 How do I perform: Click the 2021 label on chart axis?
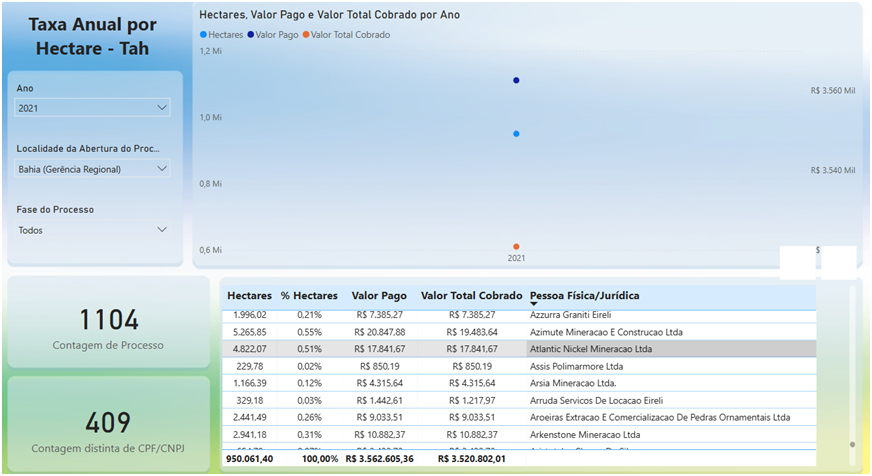(516, 258)
